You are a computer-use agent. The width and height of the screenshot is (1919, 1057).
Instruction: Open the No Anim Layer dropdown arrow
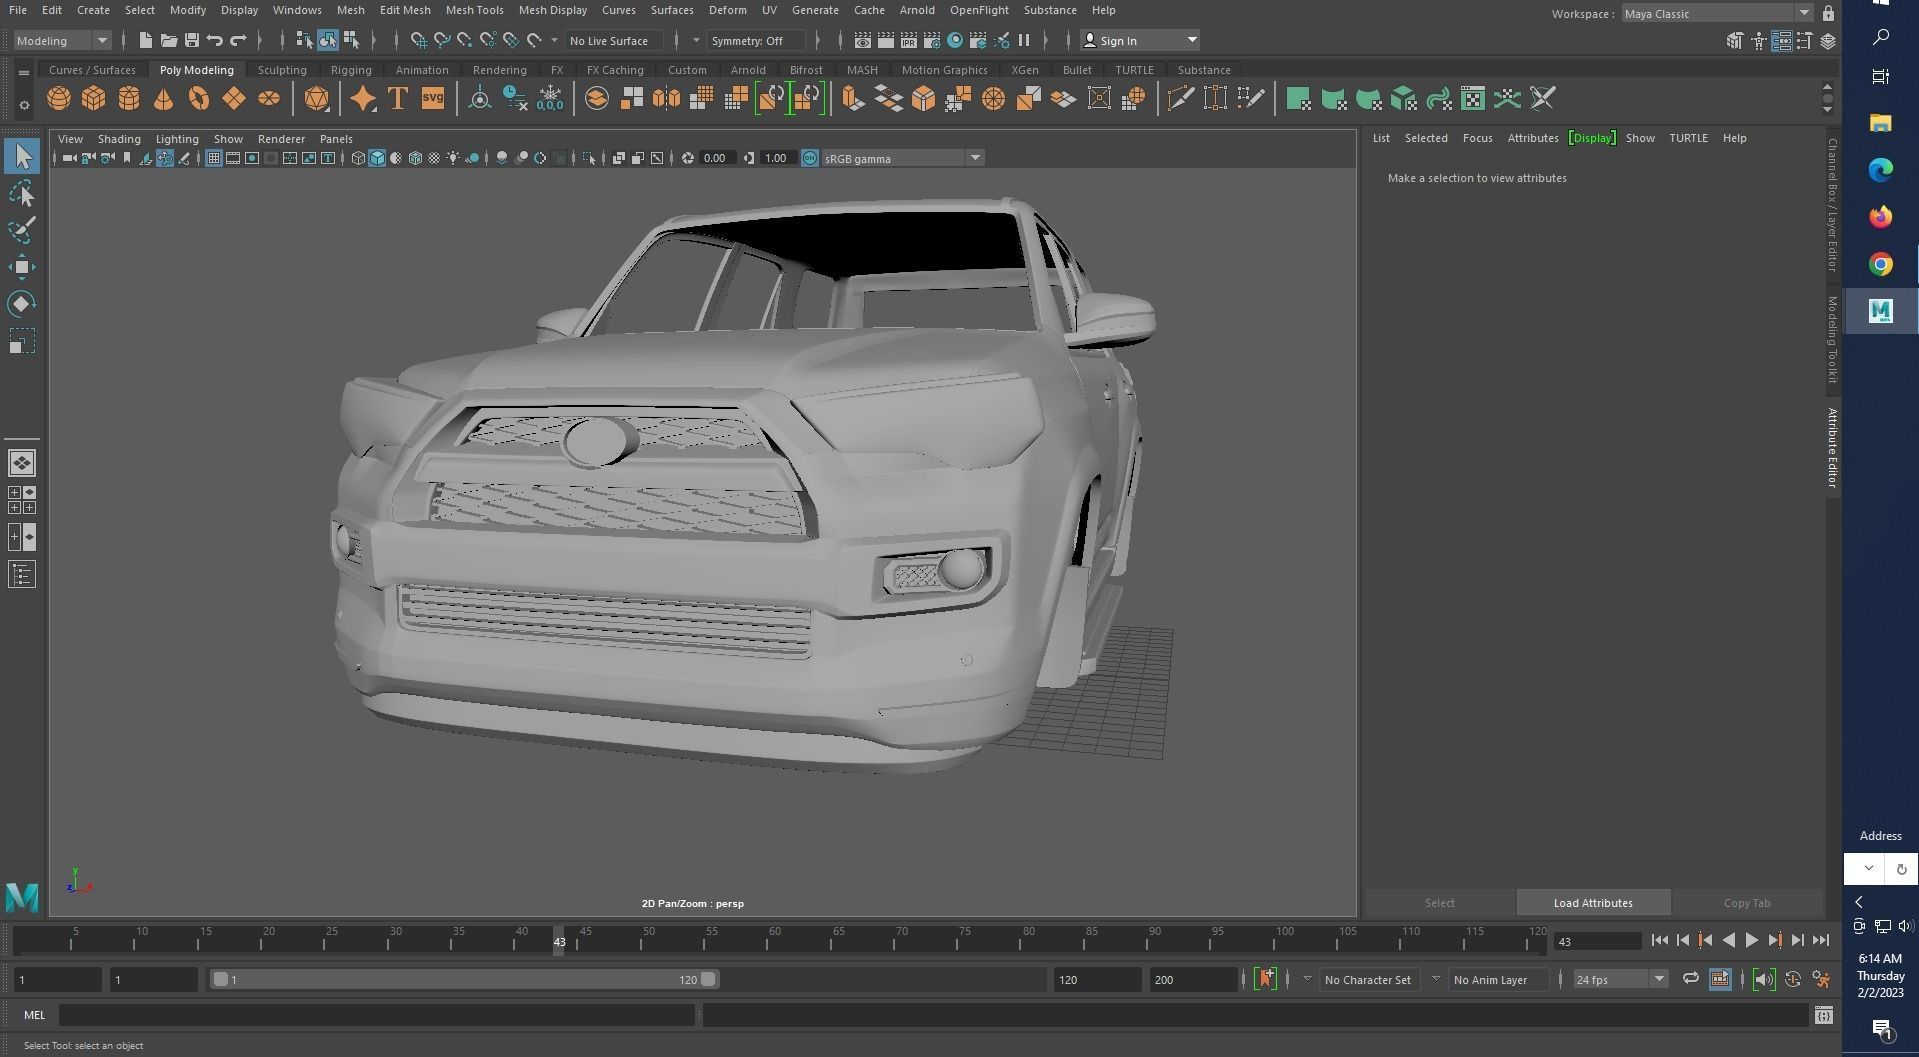click(1436, 979)
